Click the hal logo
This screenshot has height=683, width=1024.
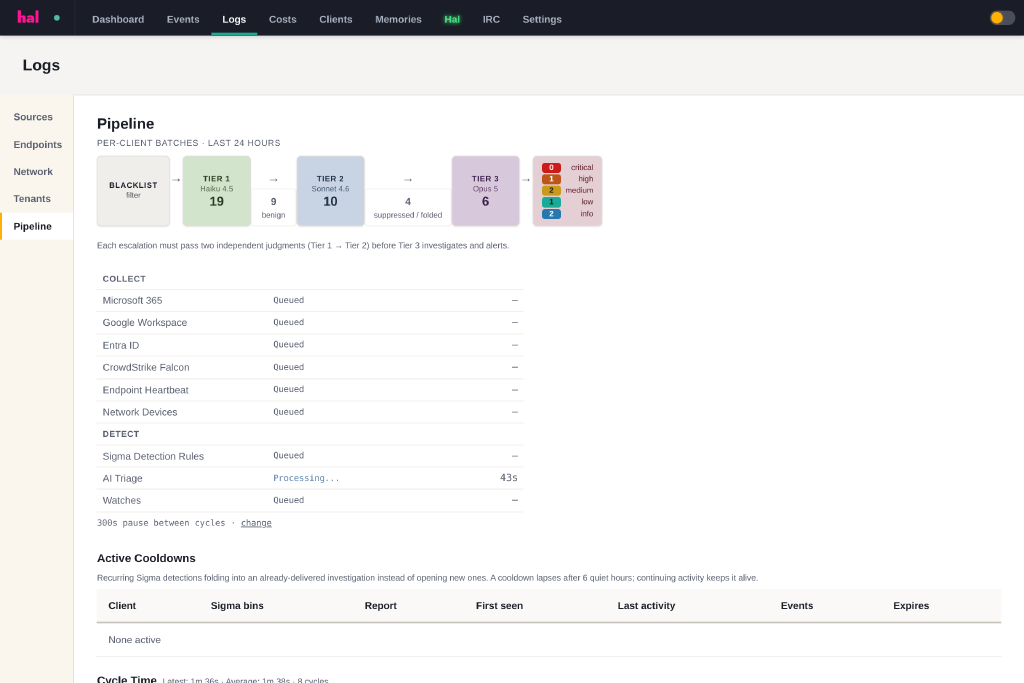[x=28, y=18]
